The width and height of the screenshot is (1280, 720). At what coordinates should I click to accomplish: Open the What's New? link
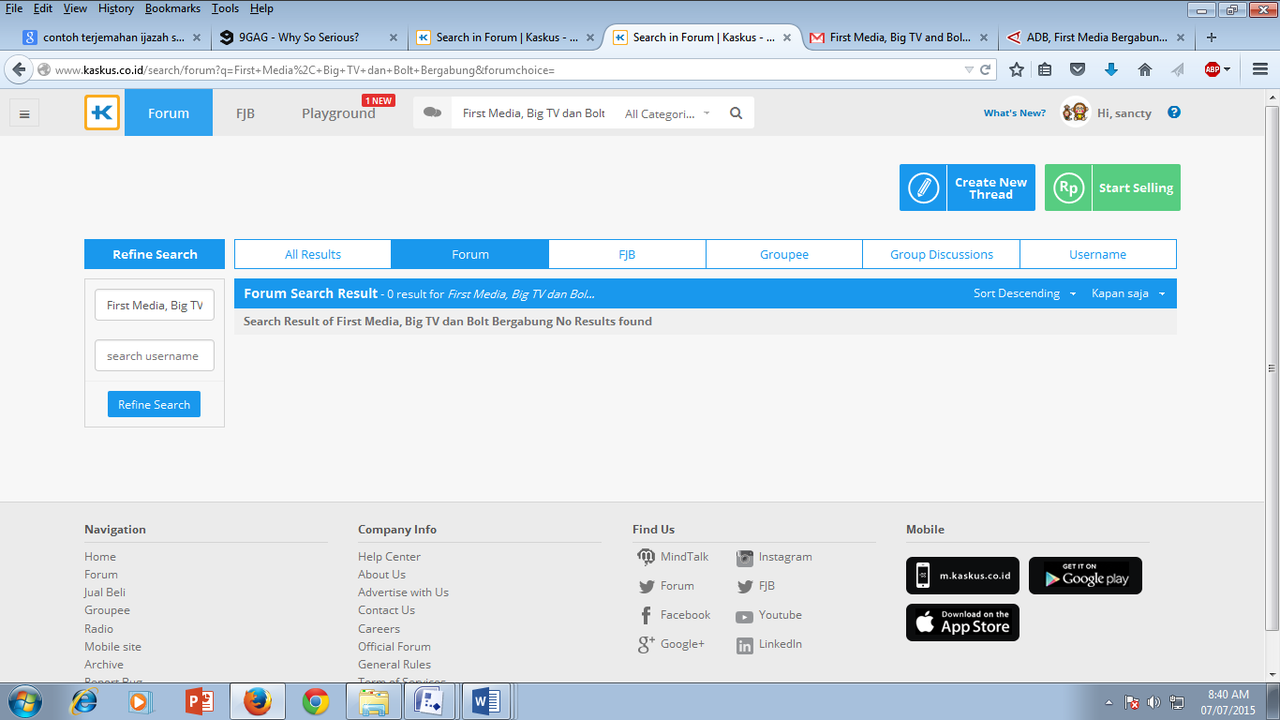1014,113
